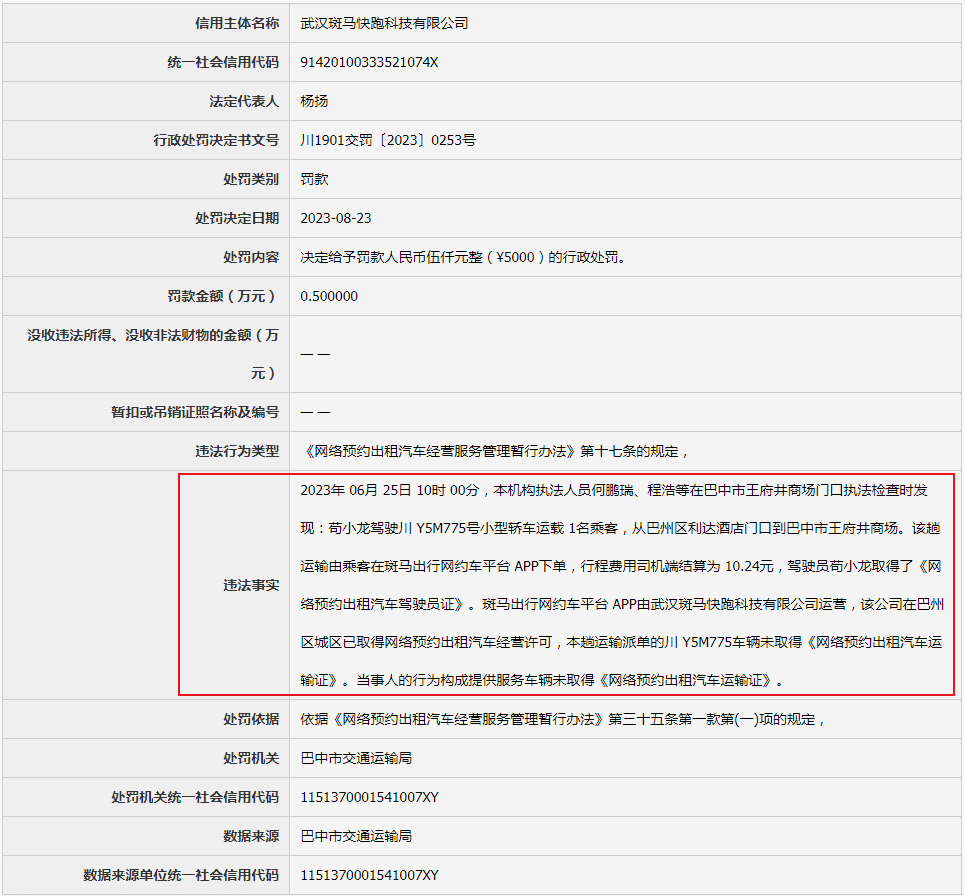
Task: Click 巴中市交通运输局 in the 数据来源 row
Action: point(356,836)
